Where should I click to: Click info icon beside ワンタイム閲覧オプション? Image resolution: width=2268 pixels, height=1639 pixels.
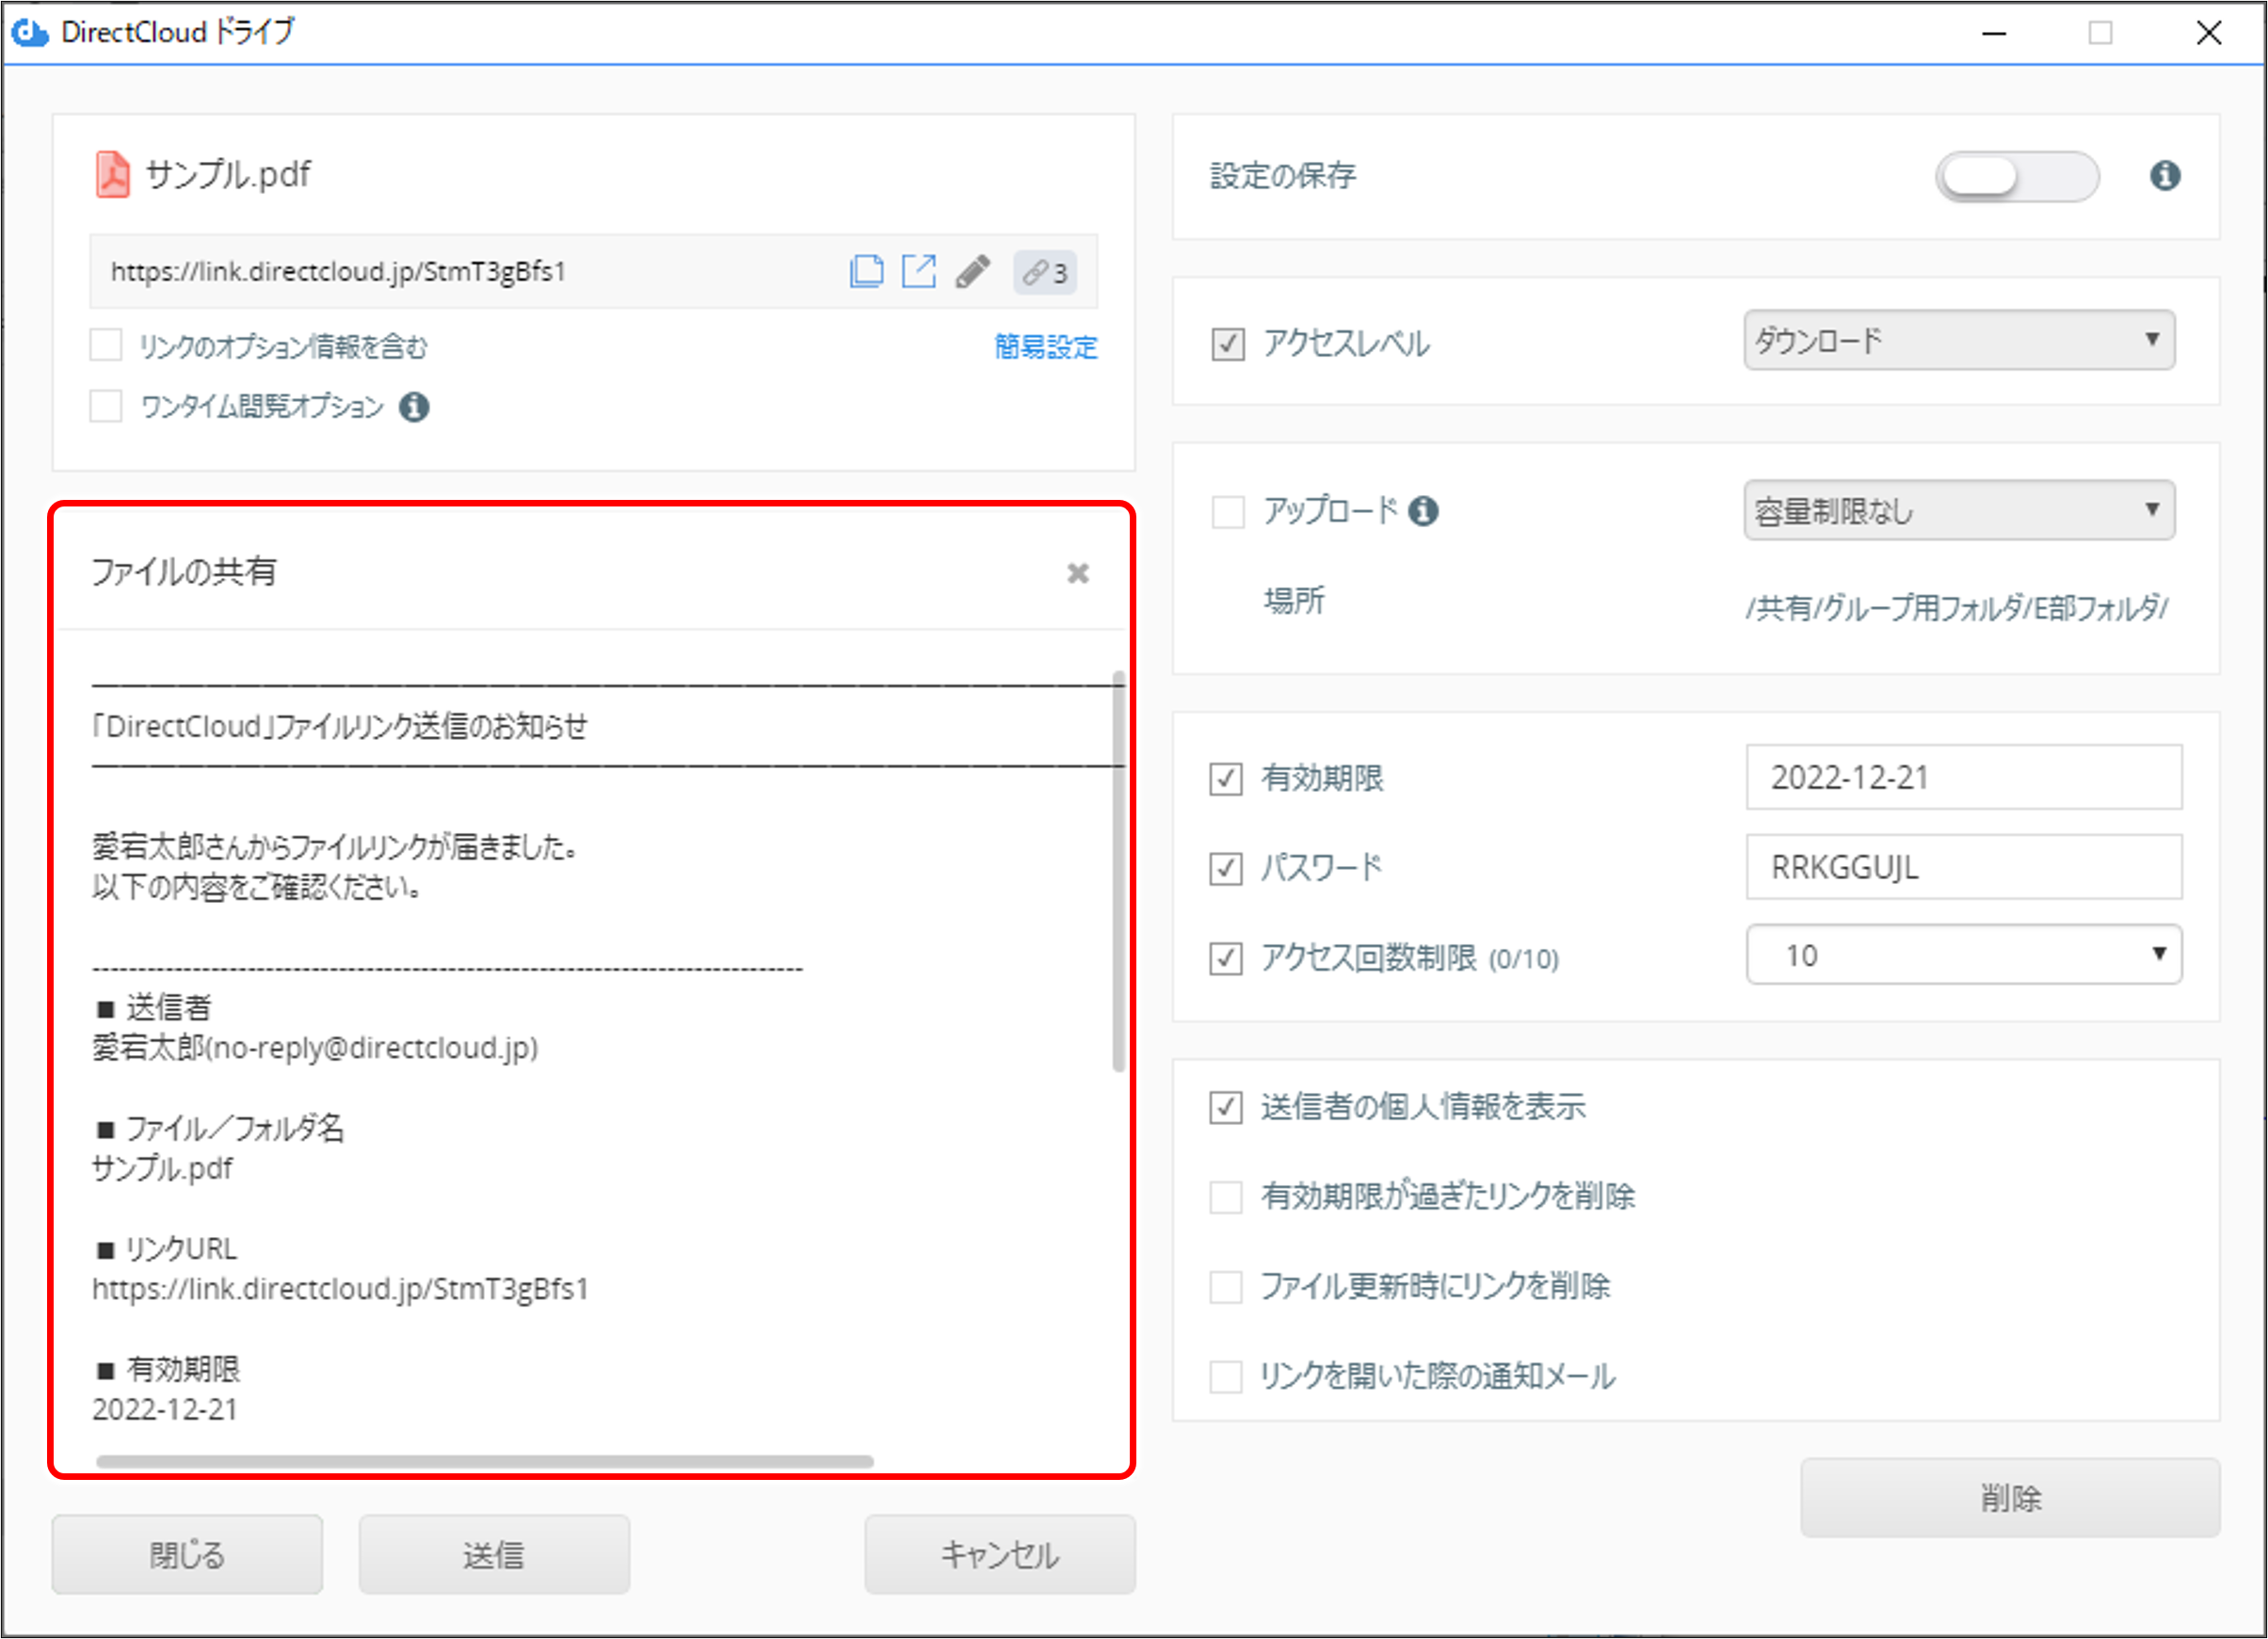414,407
